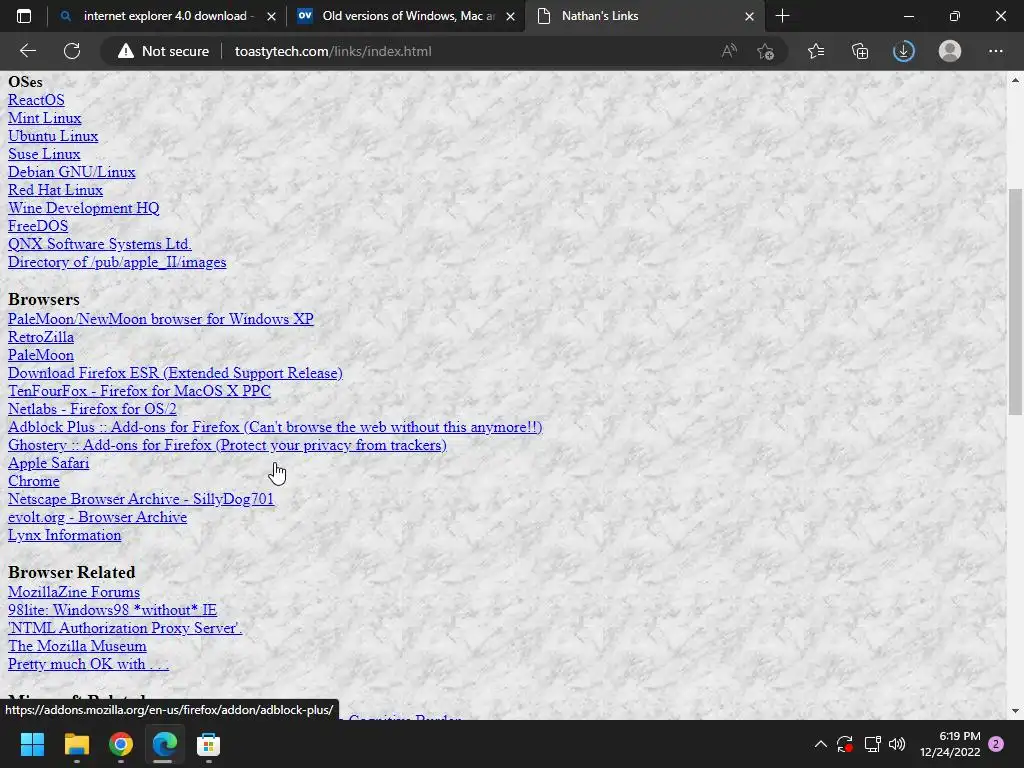Close the internet explorer 4.0 download tab

272,16
